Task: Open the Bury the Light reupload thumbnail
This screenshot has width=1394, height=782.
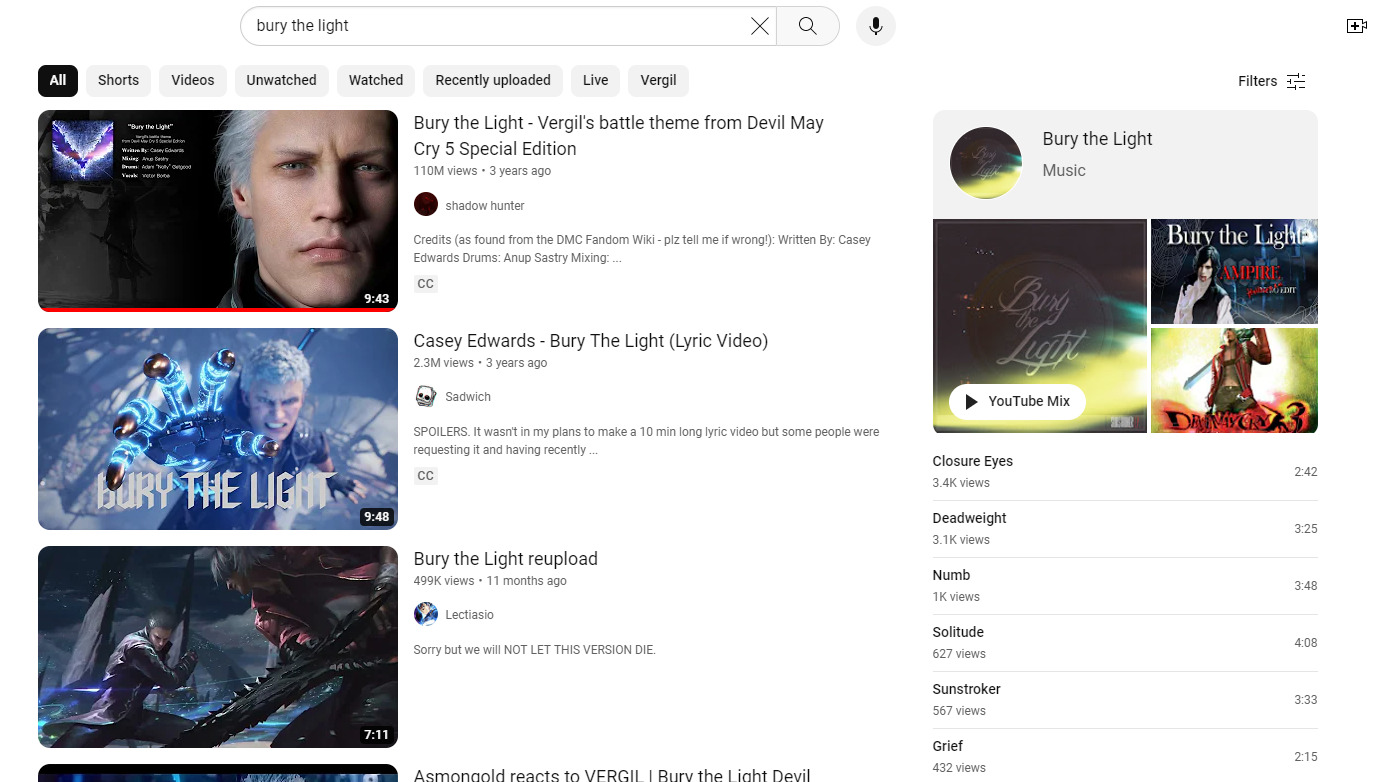Action: pyautogui.click(x=218, y=646)
